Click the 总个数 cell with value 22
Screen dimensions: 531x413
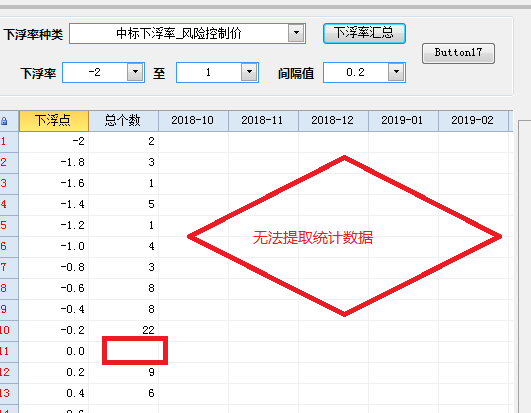(x=124, y=330)
